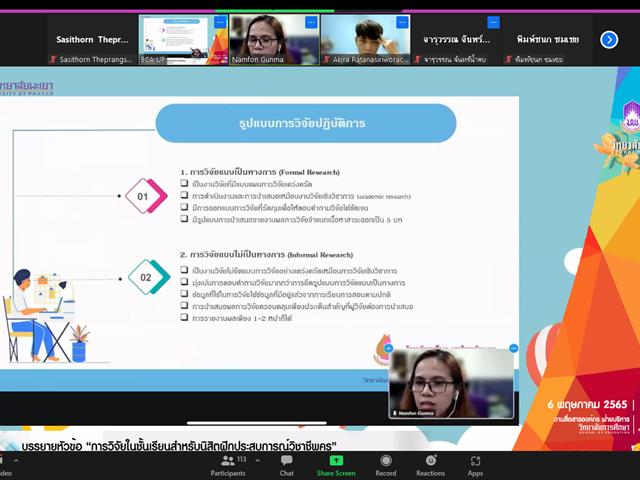
Task: Click bullet line mentioning 1-2 หน้า
Action: pyautogui.click(x=237, y=318)
